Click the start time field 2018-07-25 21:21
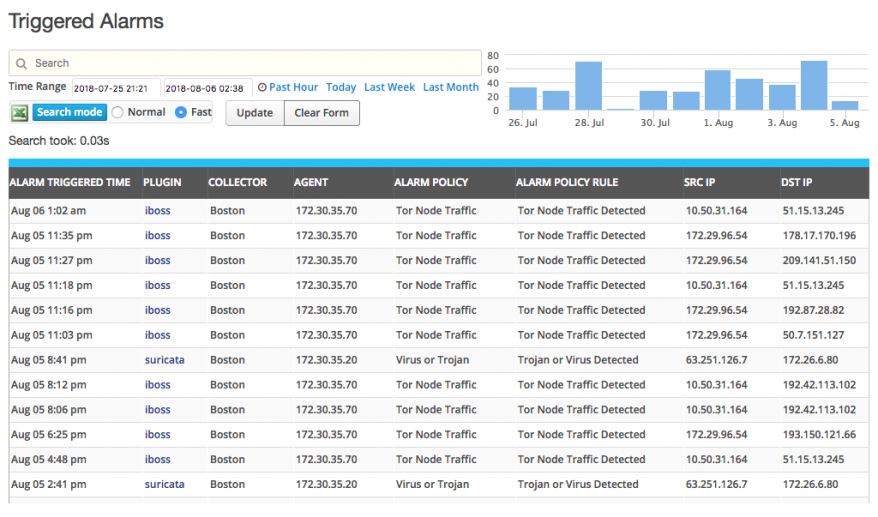Image resolution: width=878 pixels, height=517 pixels. (115, 89)
